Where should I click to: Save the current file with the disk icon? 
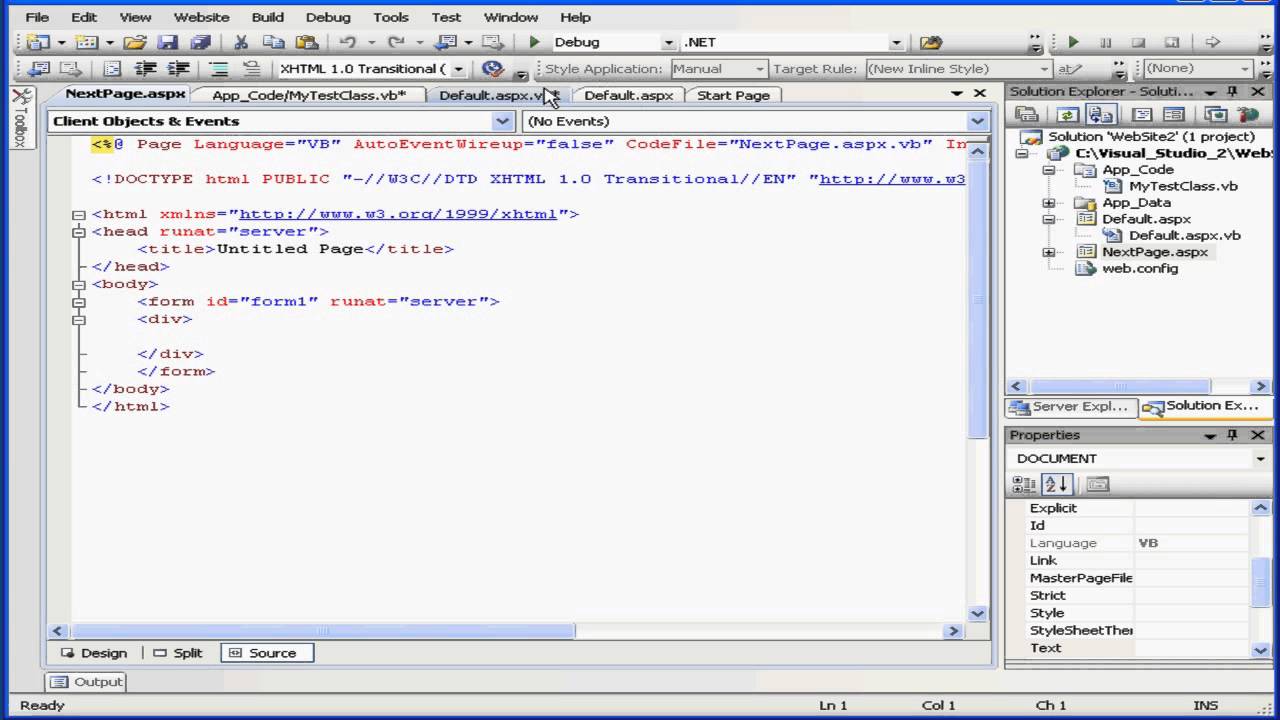point(168,42)
